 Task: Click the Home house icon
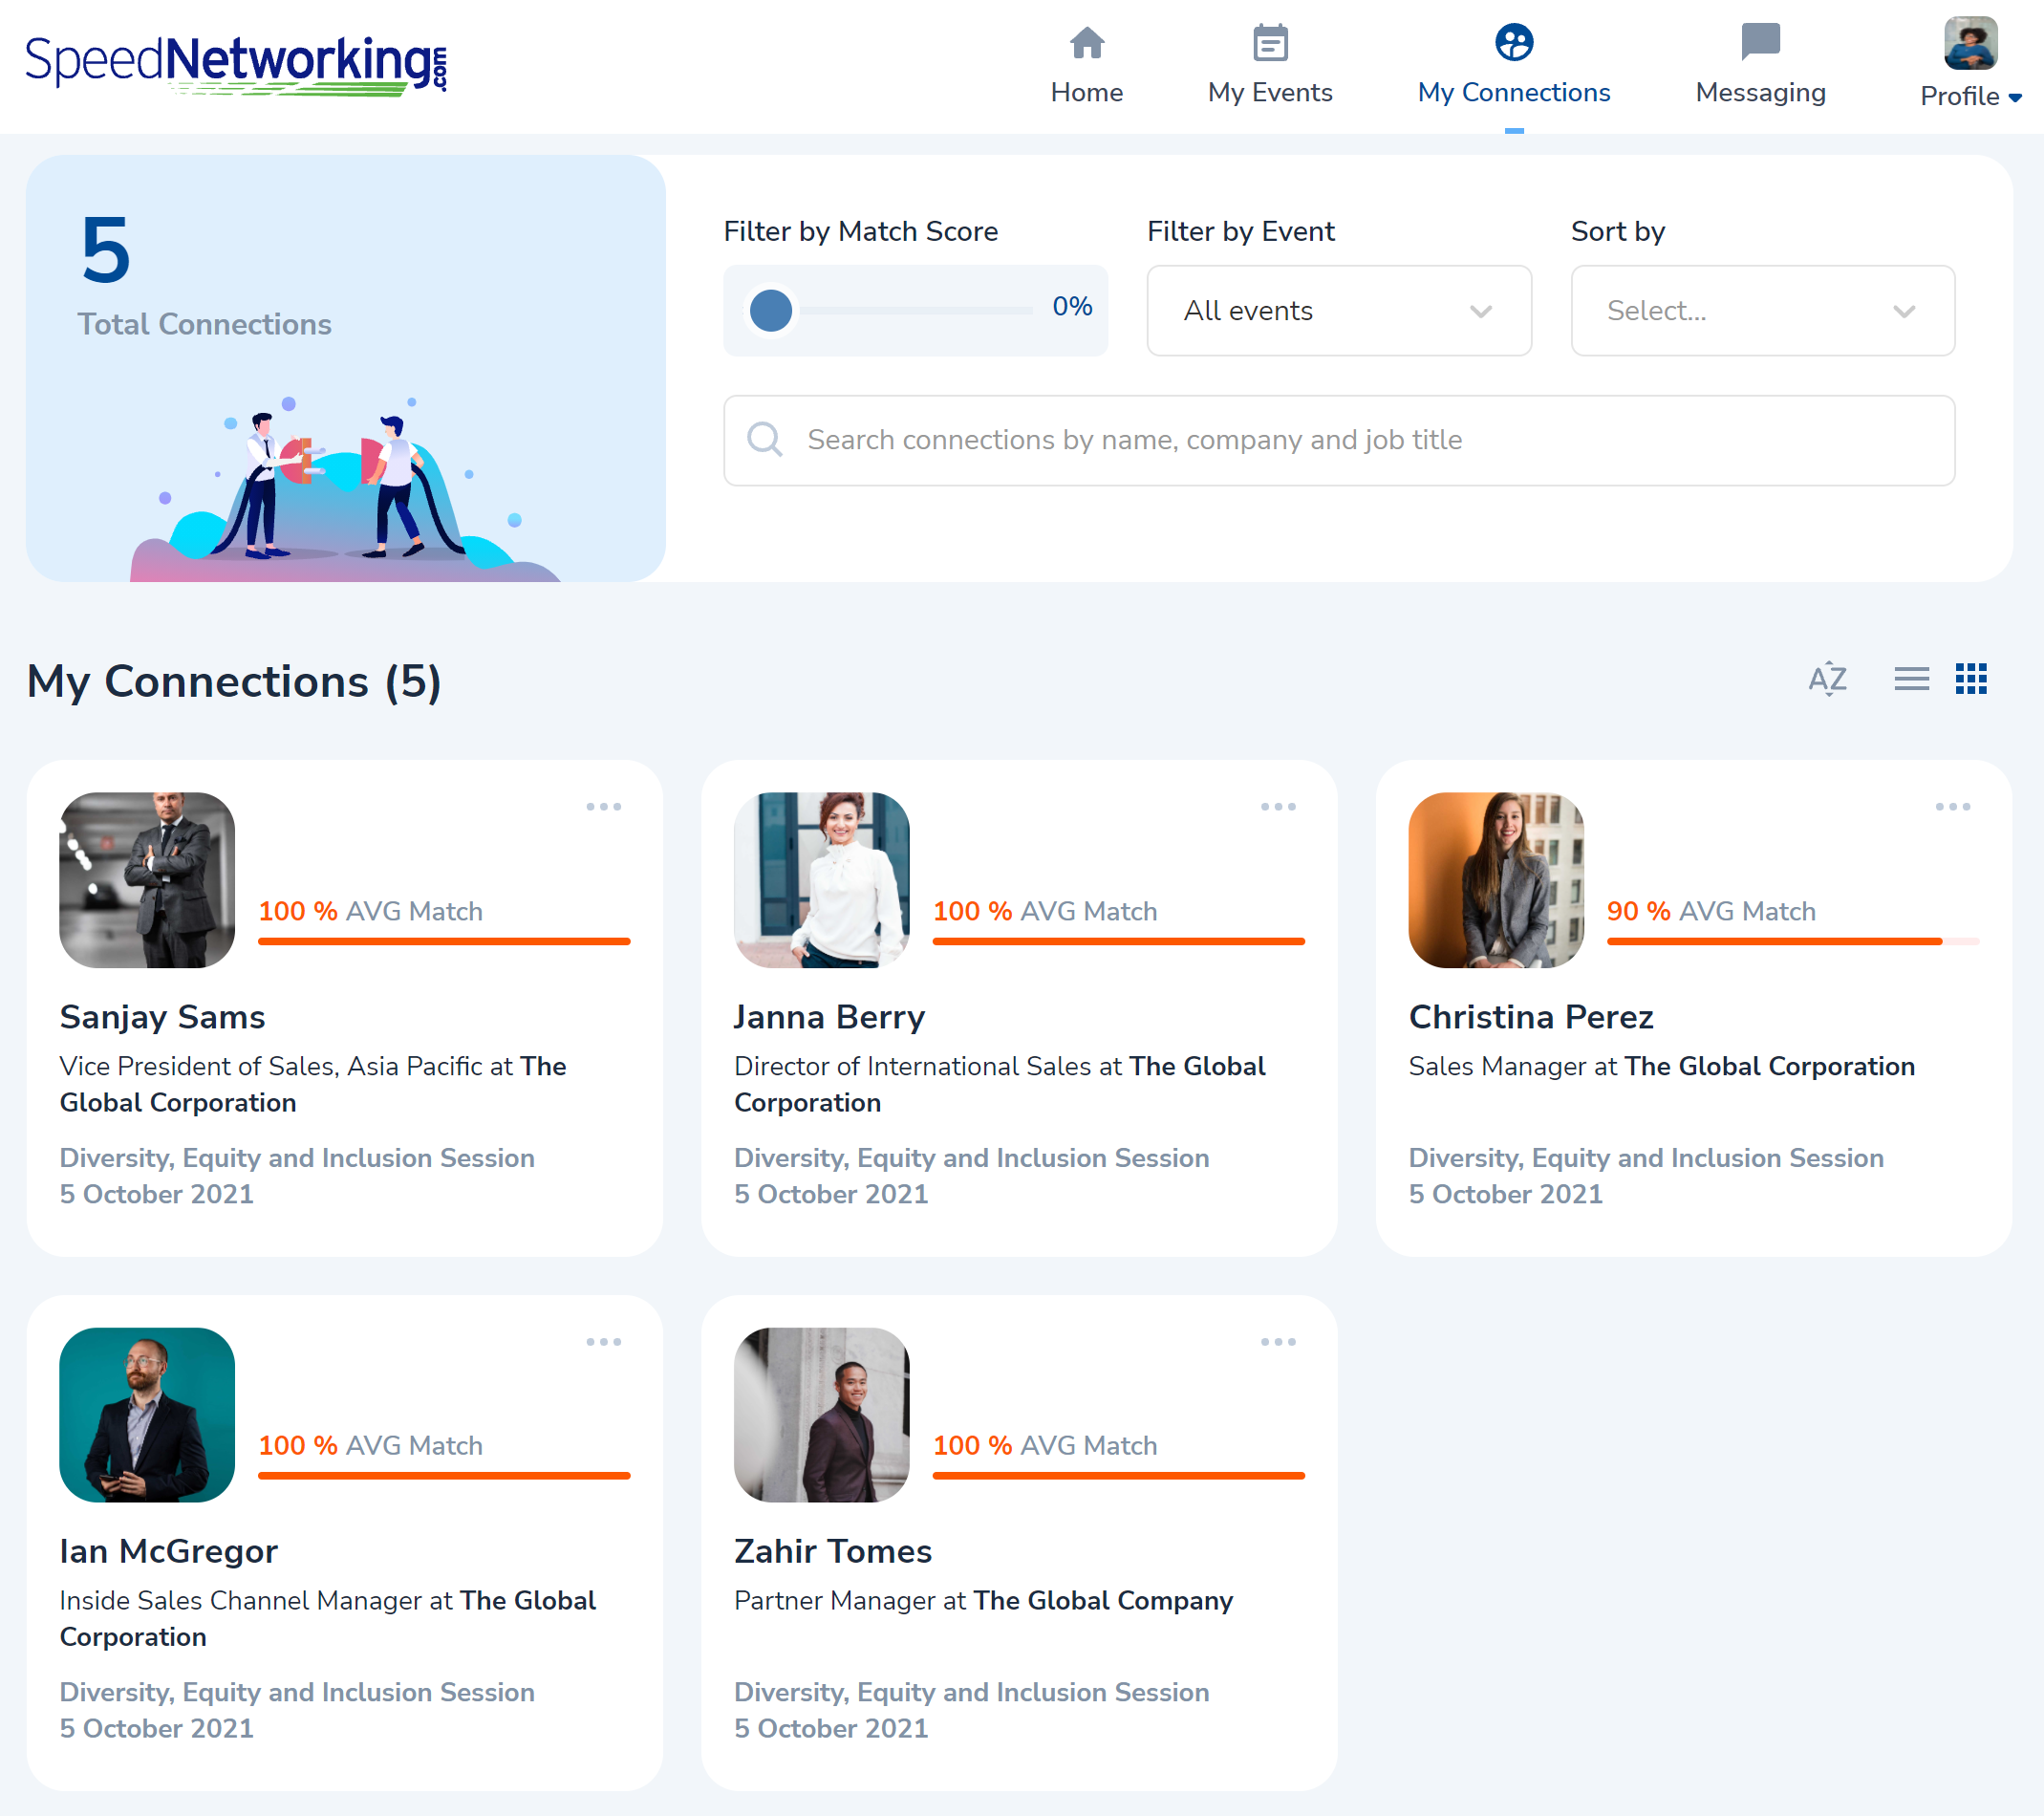1086,43
